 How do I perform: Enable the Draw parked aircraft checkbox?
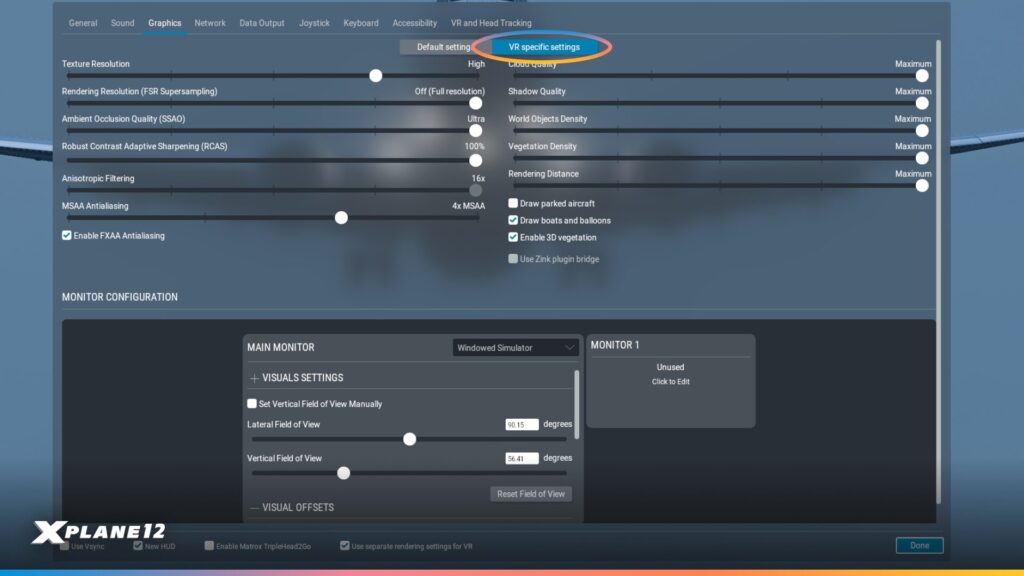(513, 202)
